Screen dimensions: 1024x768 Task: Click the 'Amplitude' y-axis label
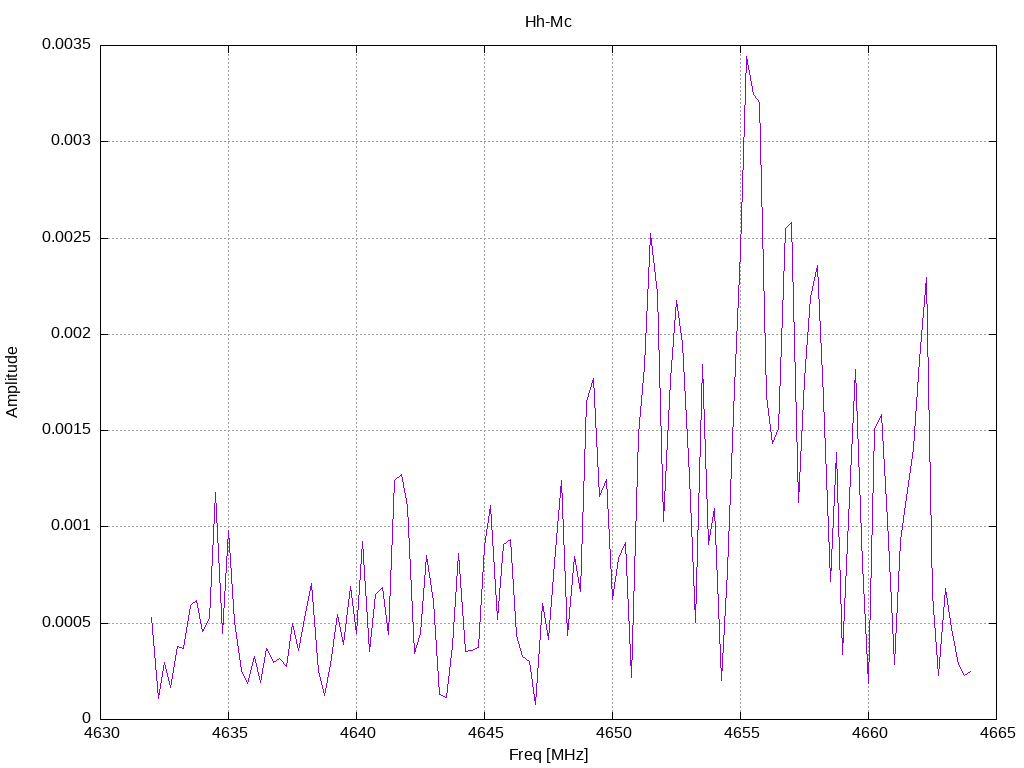pos(12,382)
